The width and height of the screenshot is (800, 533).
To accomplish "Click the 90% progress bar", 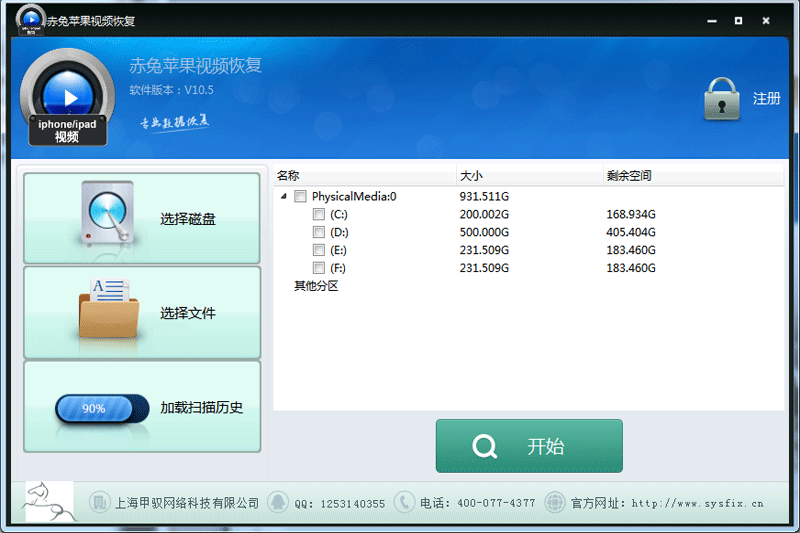I will (102, 409).
